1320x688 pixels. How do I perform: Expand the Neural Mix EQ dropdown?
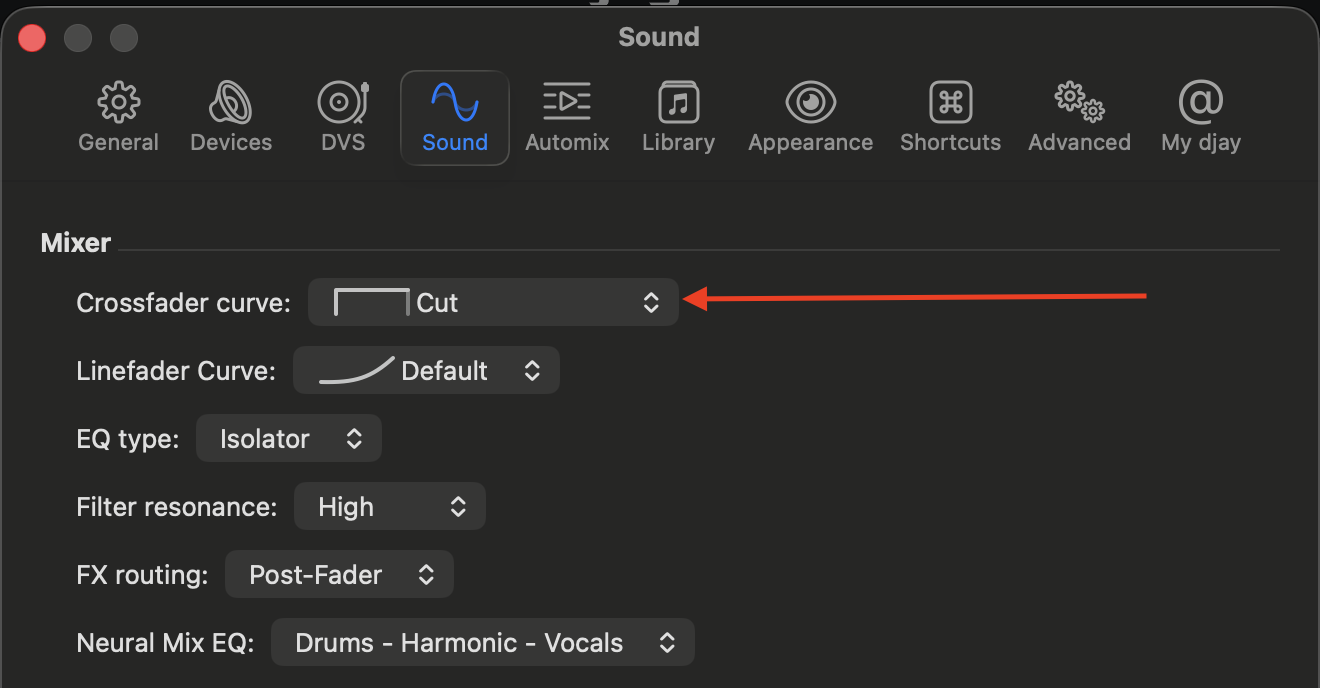coord(482,643)
